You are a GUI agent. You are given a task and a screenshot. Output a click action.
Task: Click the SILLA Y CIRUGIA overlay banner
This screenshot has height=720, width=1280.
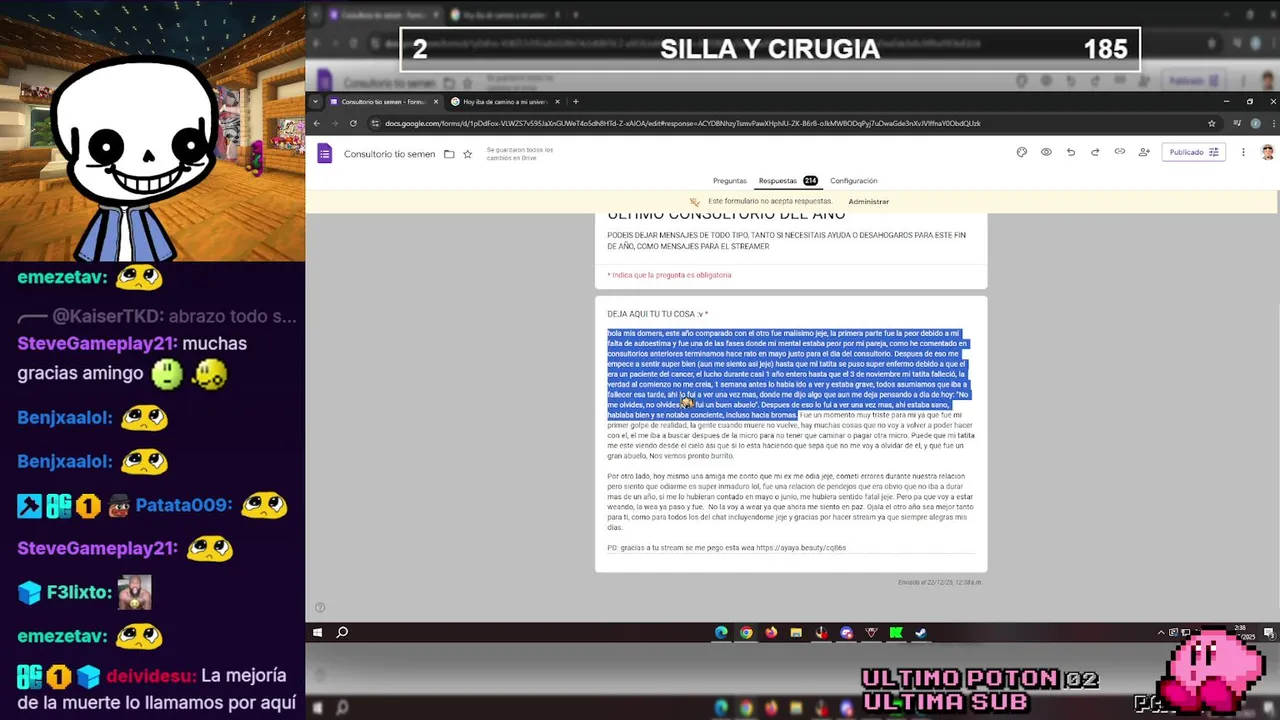[x=770, y=49]
